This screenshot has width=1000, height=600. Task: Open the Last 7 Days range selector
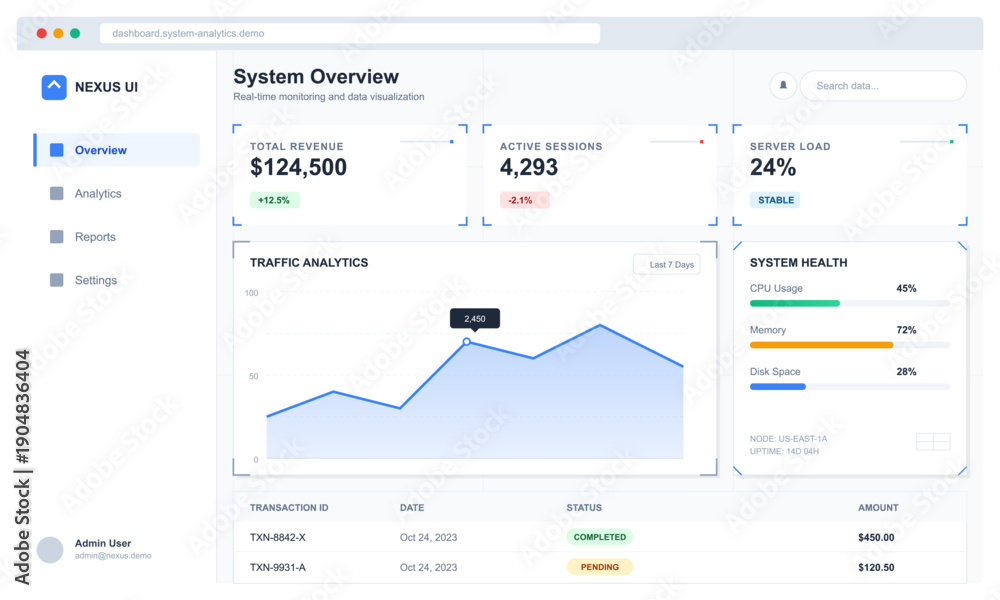(667, 265)
